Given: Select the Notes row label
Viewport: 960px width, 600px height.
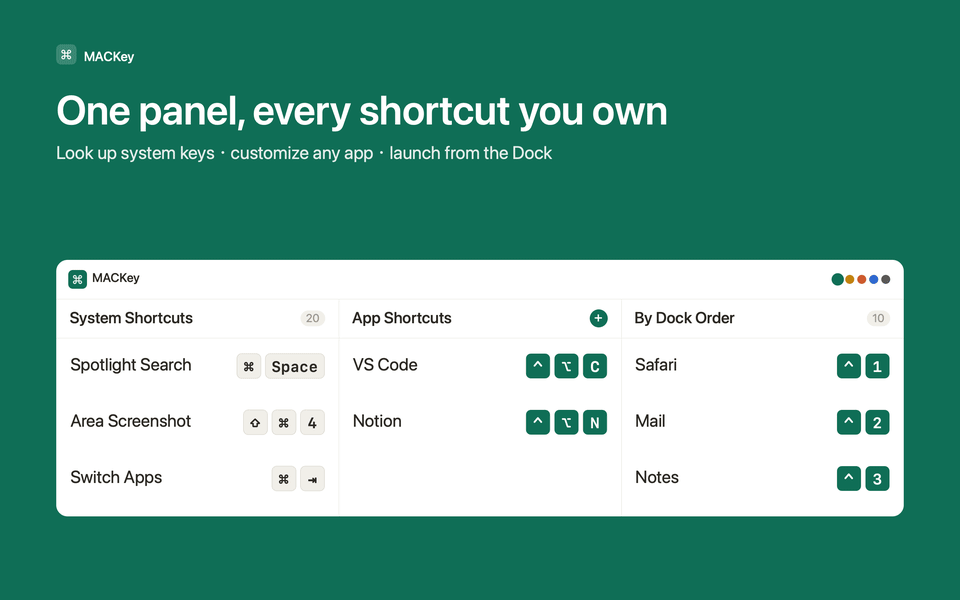Looking at the screenshot, I should click(x=657, y=478).
